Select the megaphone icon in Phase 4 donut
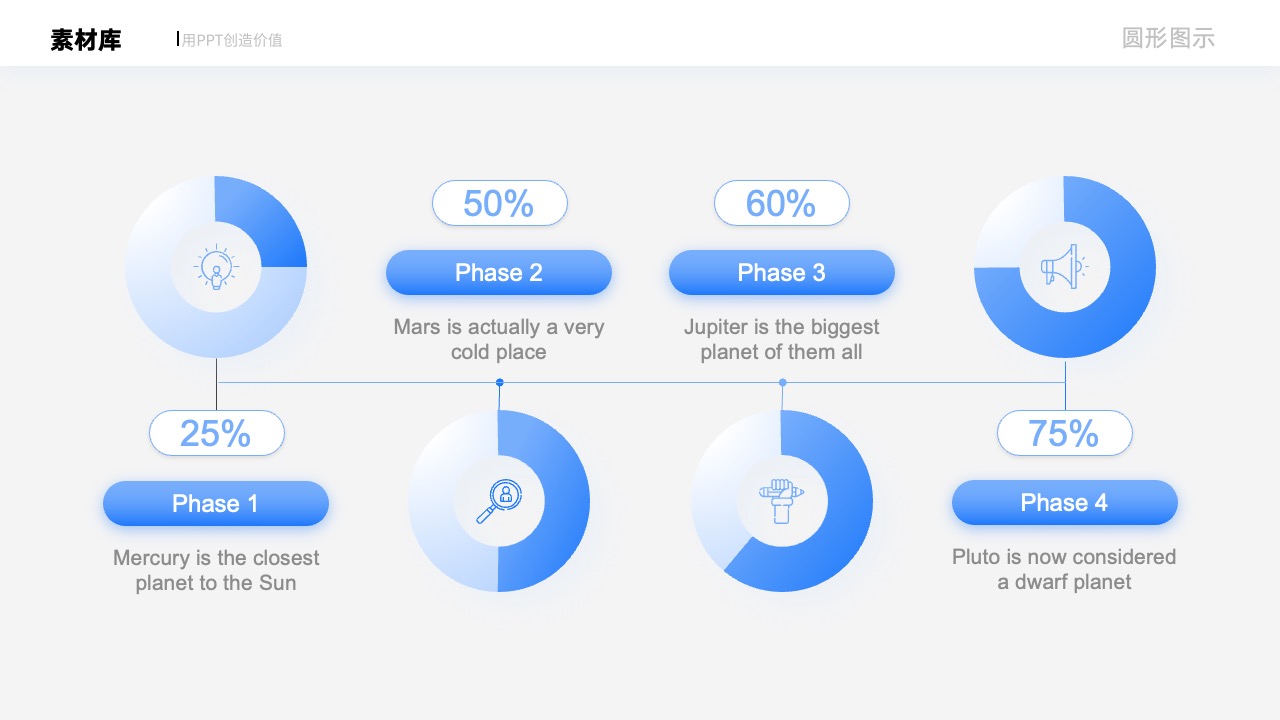This screenshot has width=1280, height=720. (x=1064, y=267)
